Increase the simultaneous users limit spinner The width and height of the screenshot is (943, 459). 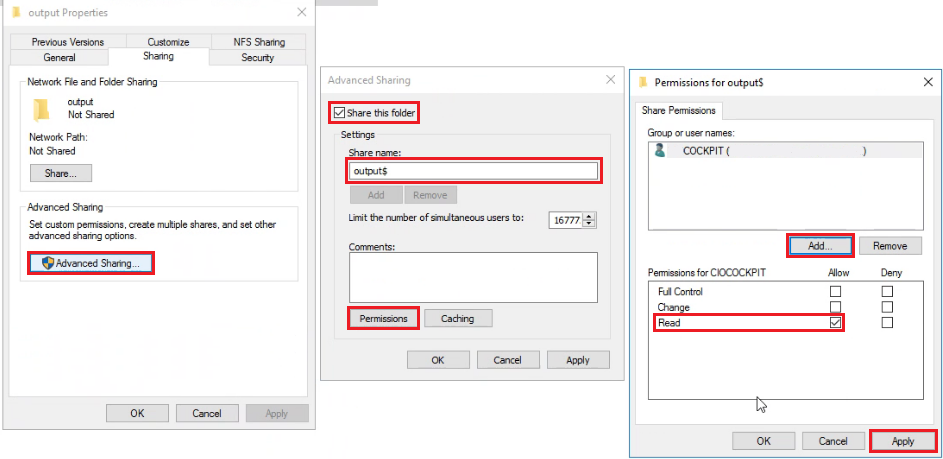coord(589,216)
